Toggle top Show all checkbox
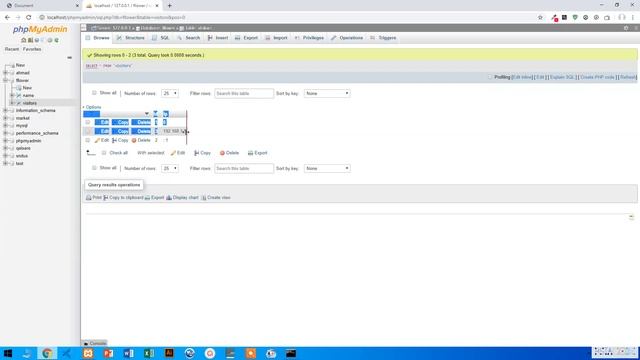This screenshot has height=360, width=640. click(x=94, y=93)
